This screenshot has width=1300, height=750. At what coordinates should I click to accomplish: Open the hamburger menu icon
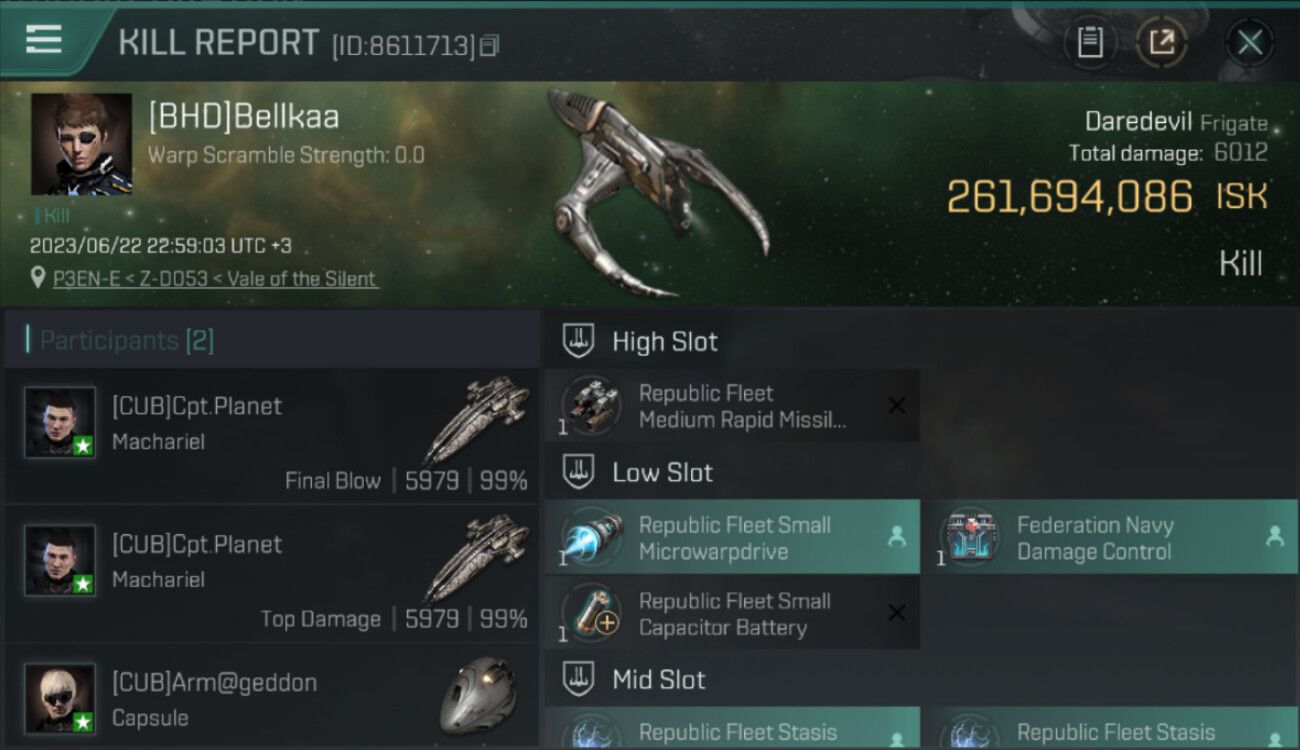[44, 40]
